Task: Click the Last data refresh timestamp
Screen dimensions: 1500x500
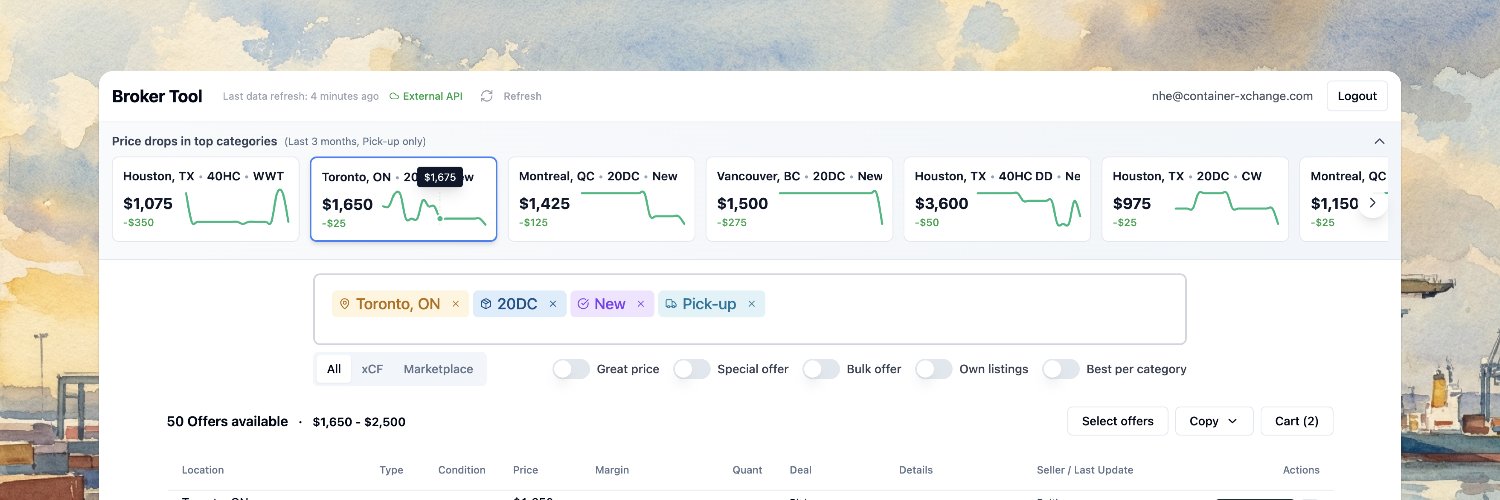Action: [x=301, y=96]
